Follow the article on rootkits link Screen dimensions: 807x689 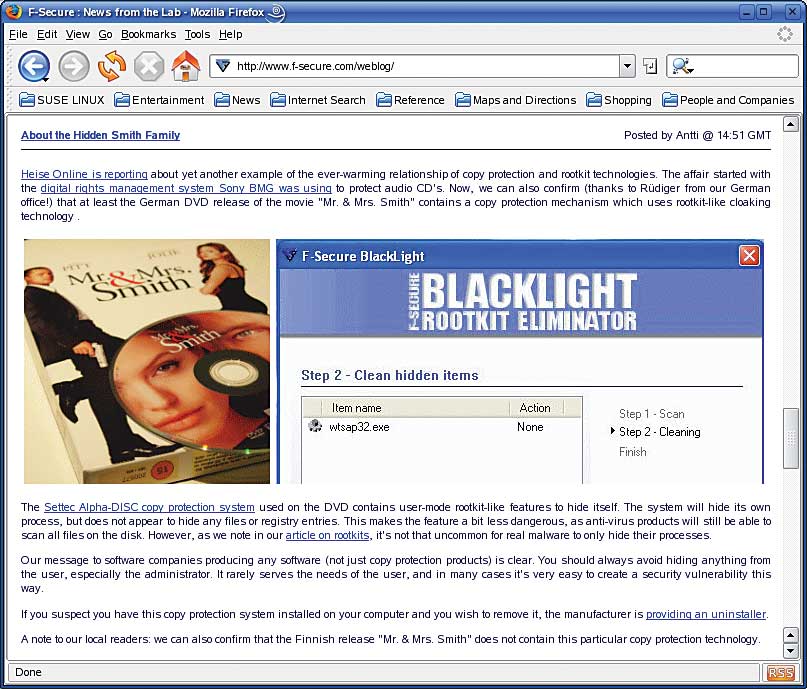(x=327, y=535)
